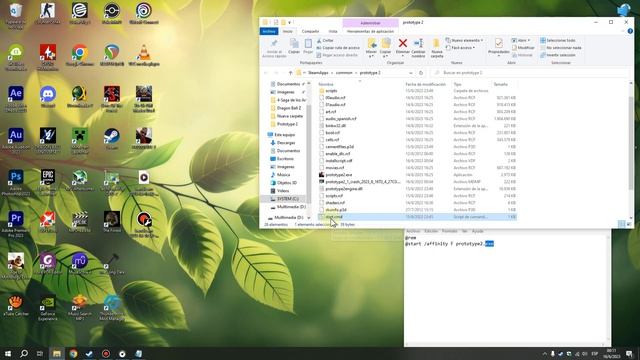
Task: Open address bar history dropdown arrow
Action: pos(411,73)
